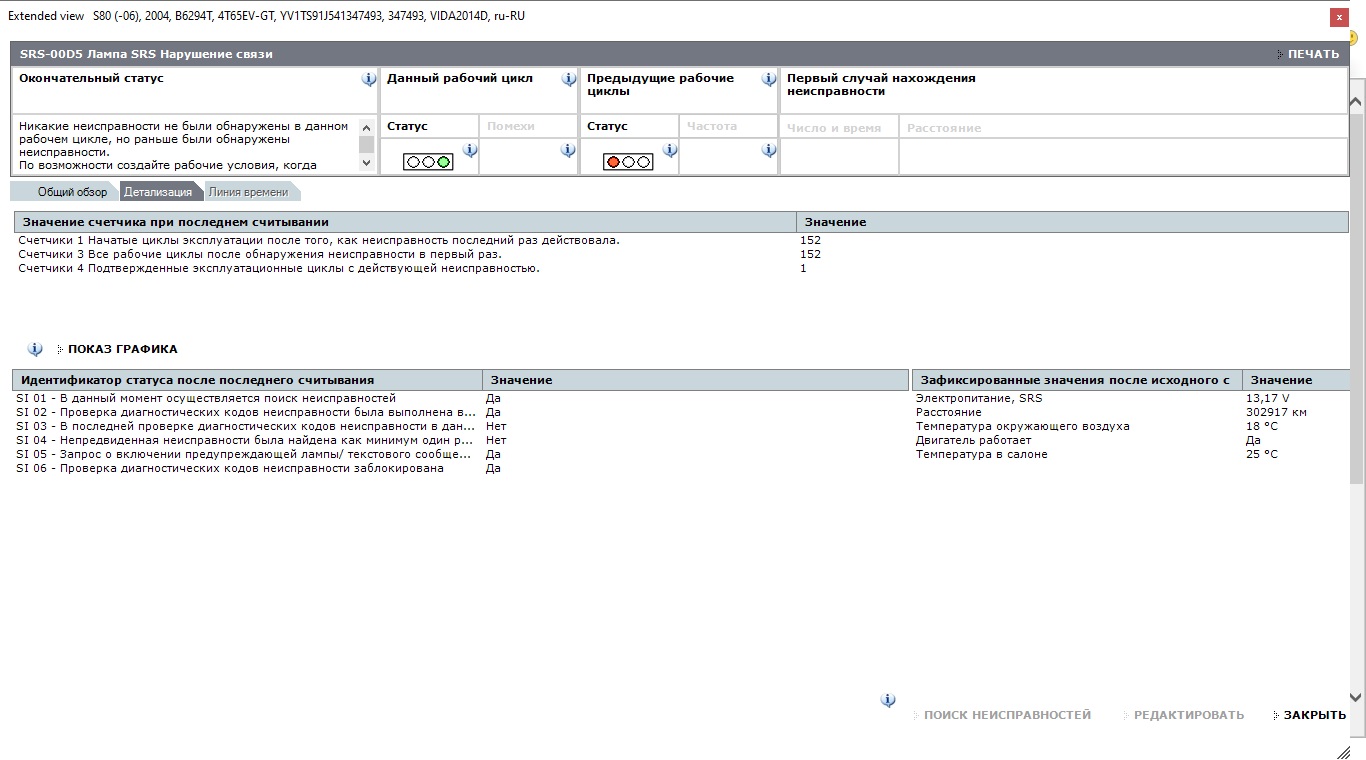Click info icon beside Окончательный статус
Viewport: 1366px width, 760px height.
pos(369,79)
